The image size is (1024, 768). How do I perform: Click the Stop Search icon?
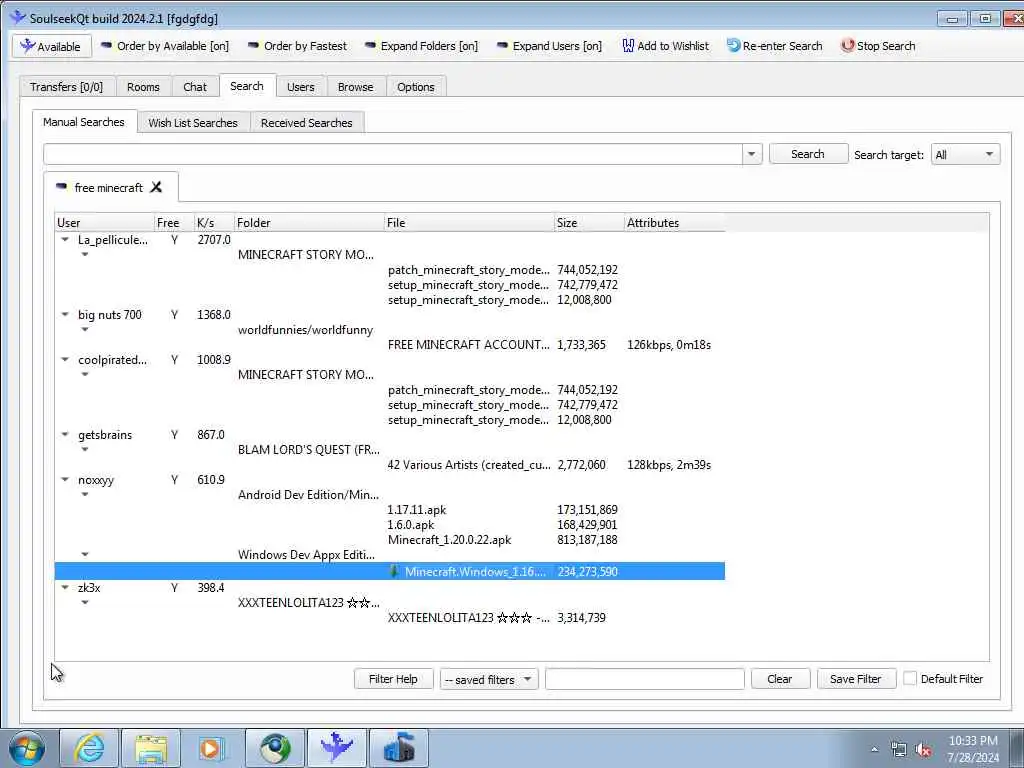point(847,46)
